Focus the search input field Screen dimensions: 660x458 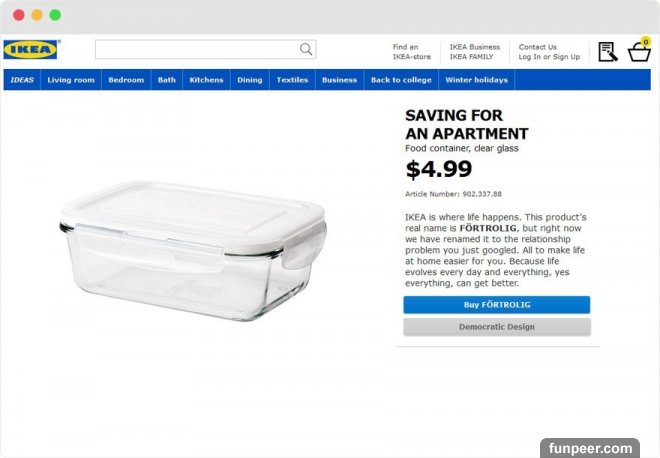pos(197,49)
